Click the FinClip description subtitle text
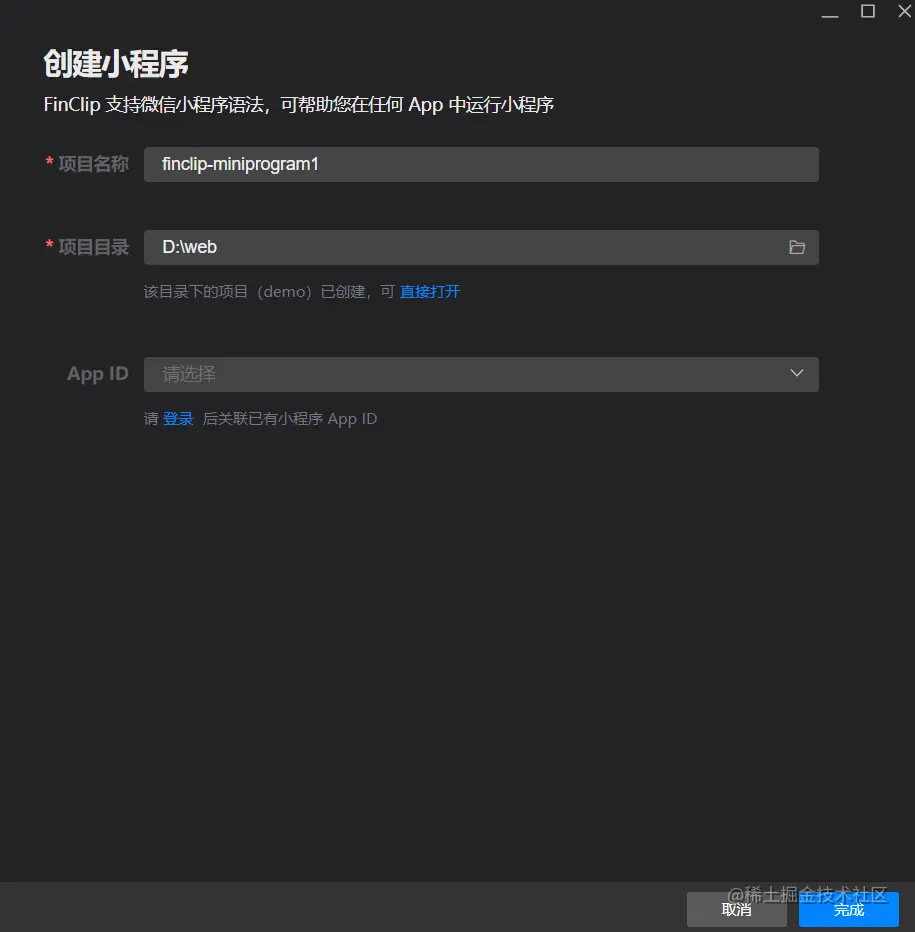Viewport: 915px width, 932px height. [297, 104]
